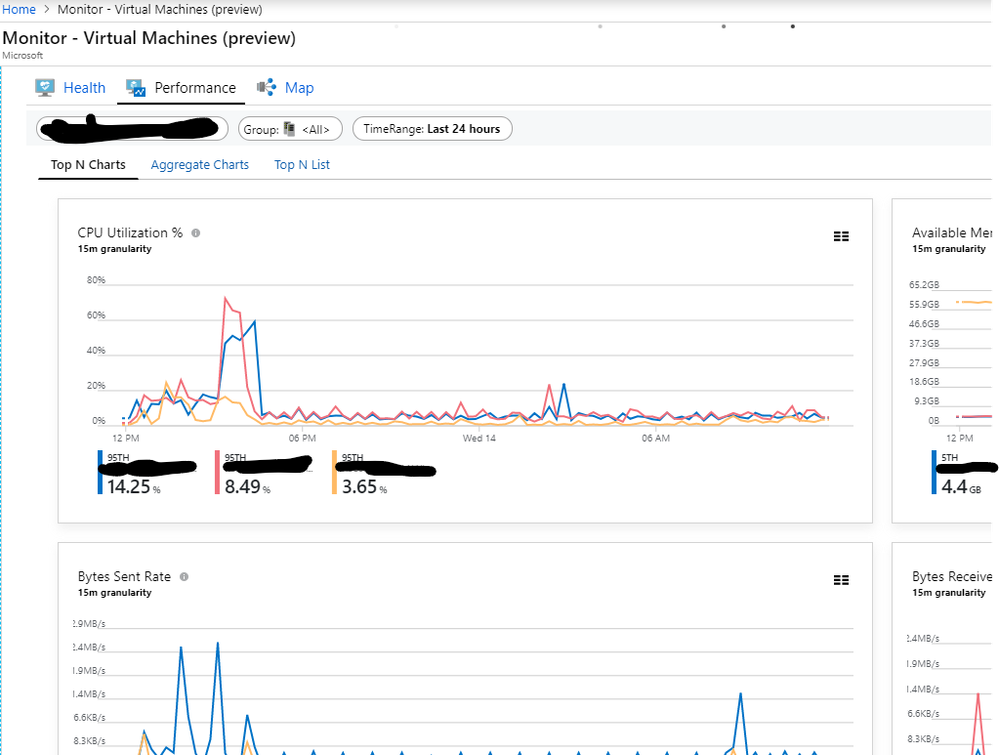Click the Map tab network icon
Screen dimensions: 999x755
pyautogui.click(x=266, y=87)
